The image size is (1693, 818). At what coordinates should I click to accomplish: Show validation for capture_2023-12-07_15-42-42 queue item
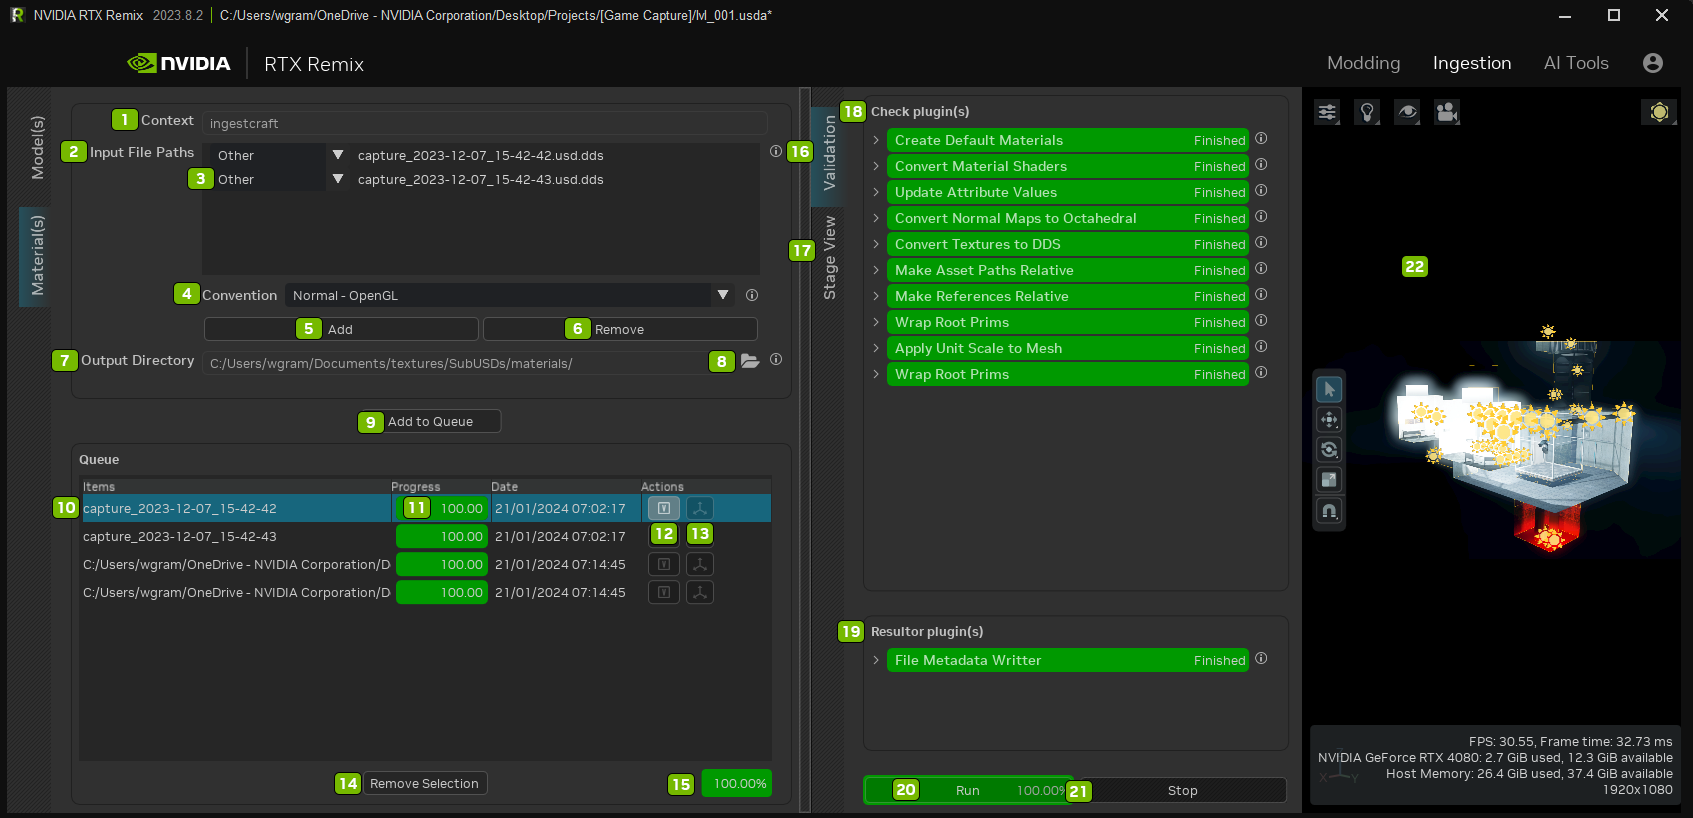click(664, 508)
